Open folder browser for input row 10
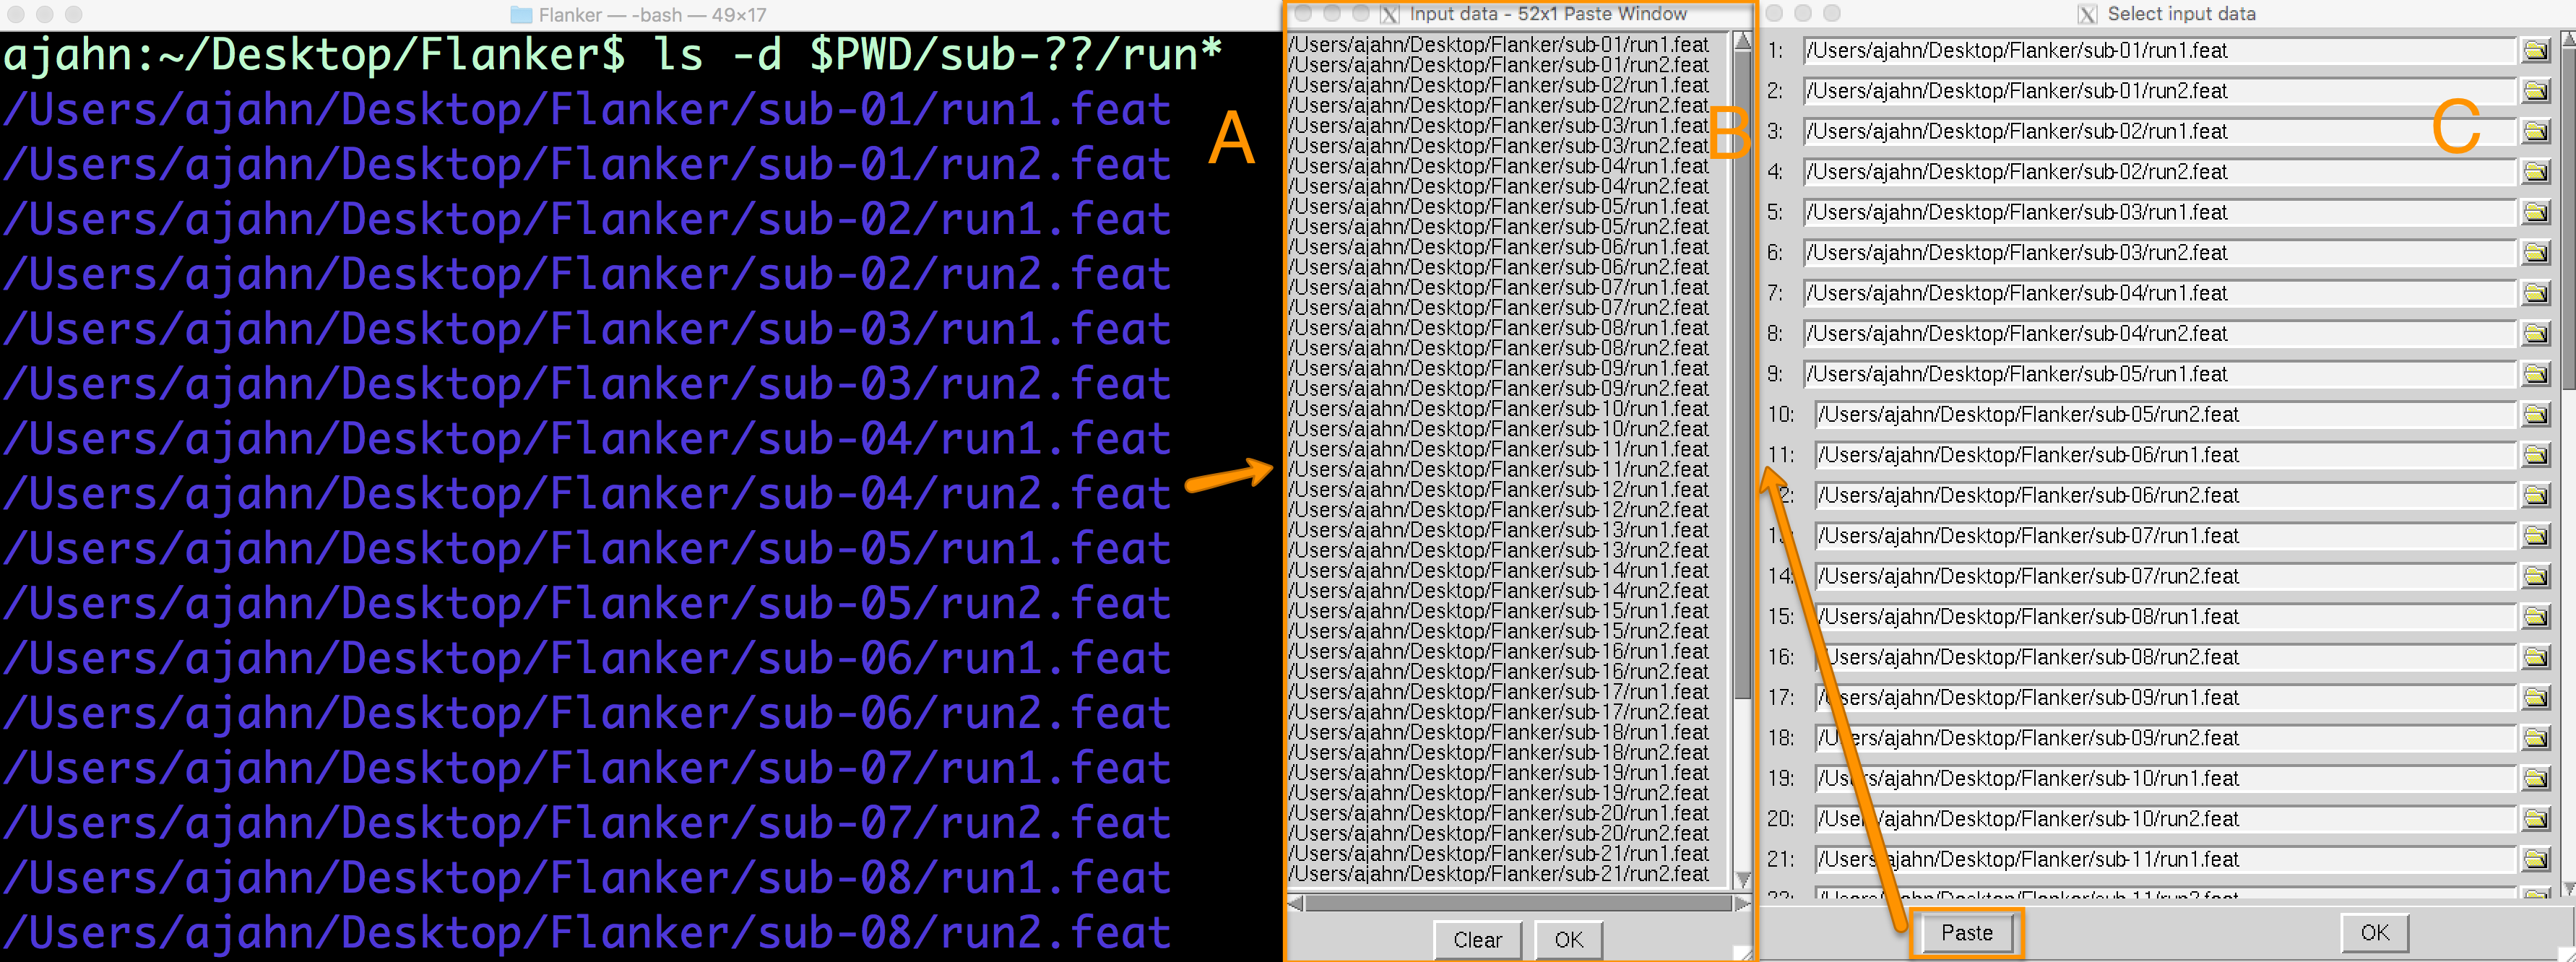2576x962 pixels. [x=2536, y=414]
